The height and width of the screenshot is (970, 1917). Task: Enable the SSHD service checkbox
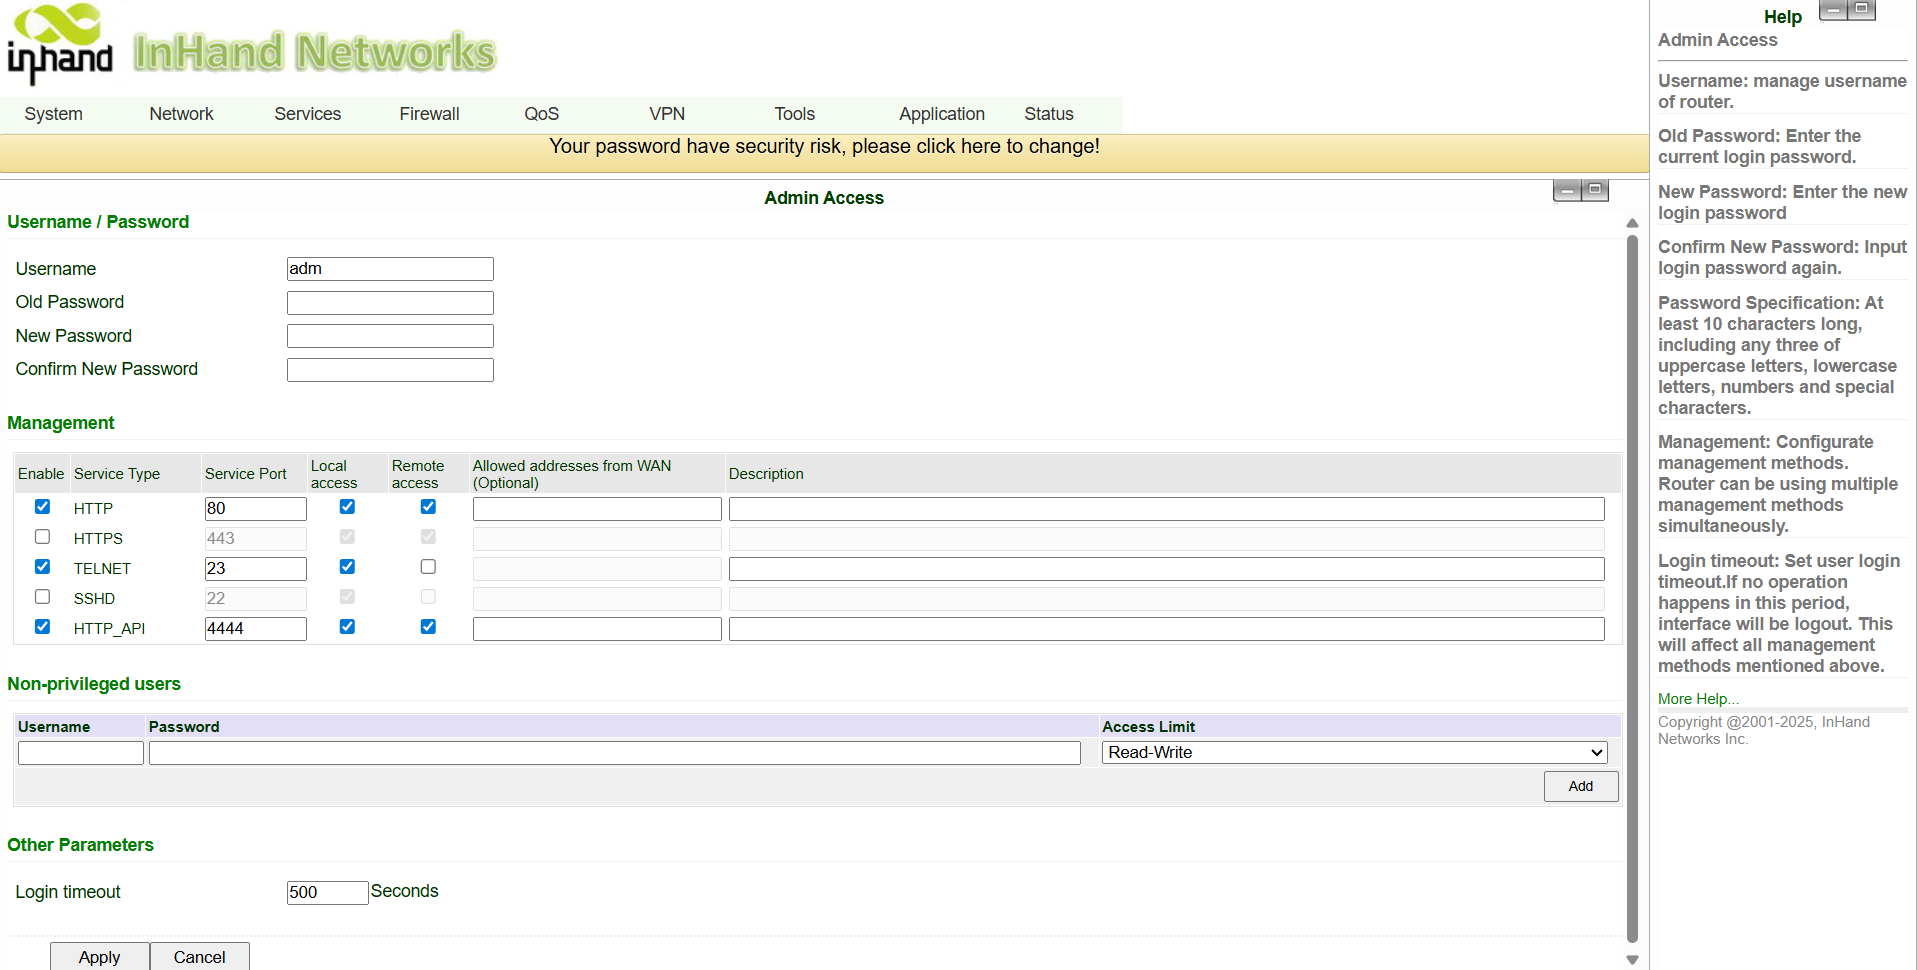(x=42, y=597)
